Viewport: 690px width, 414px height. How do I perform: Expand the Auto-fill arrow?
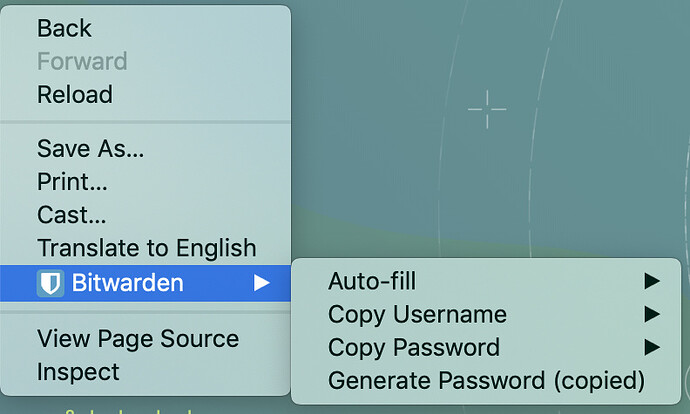[652, 281]
